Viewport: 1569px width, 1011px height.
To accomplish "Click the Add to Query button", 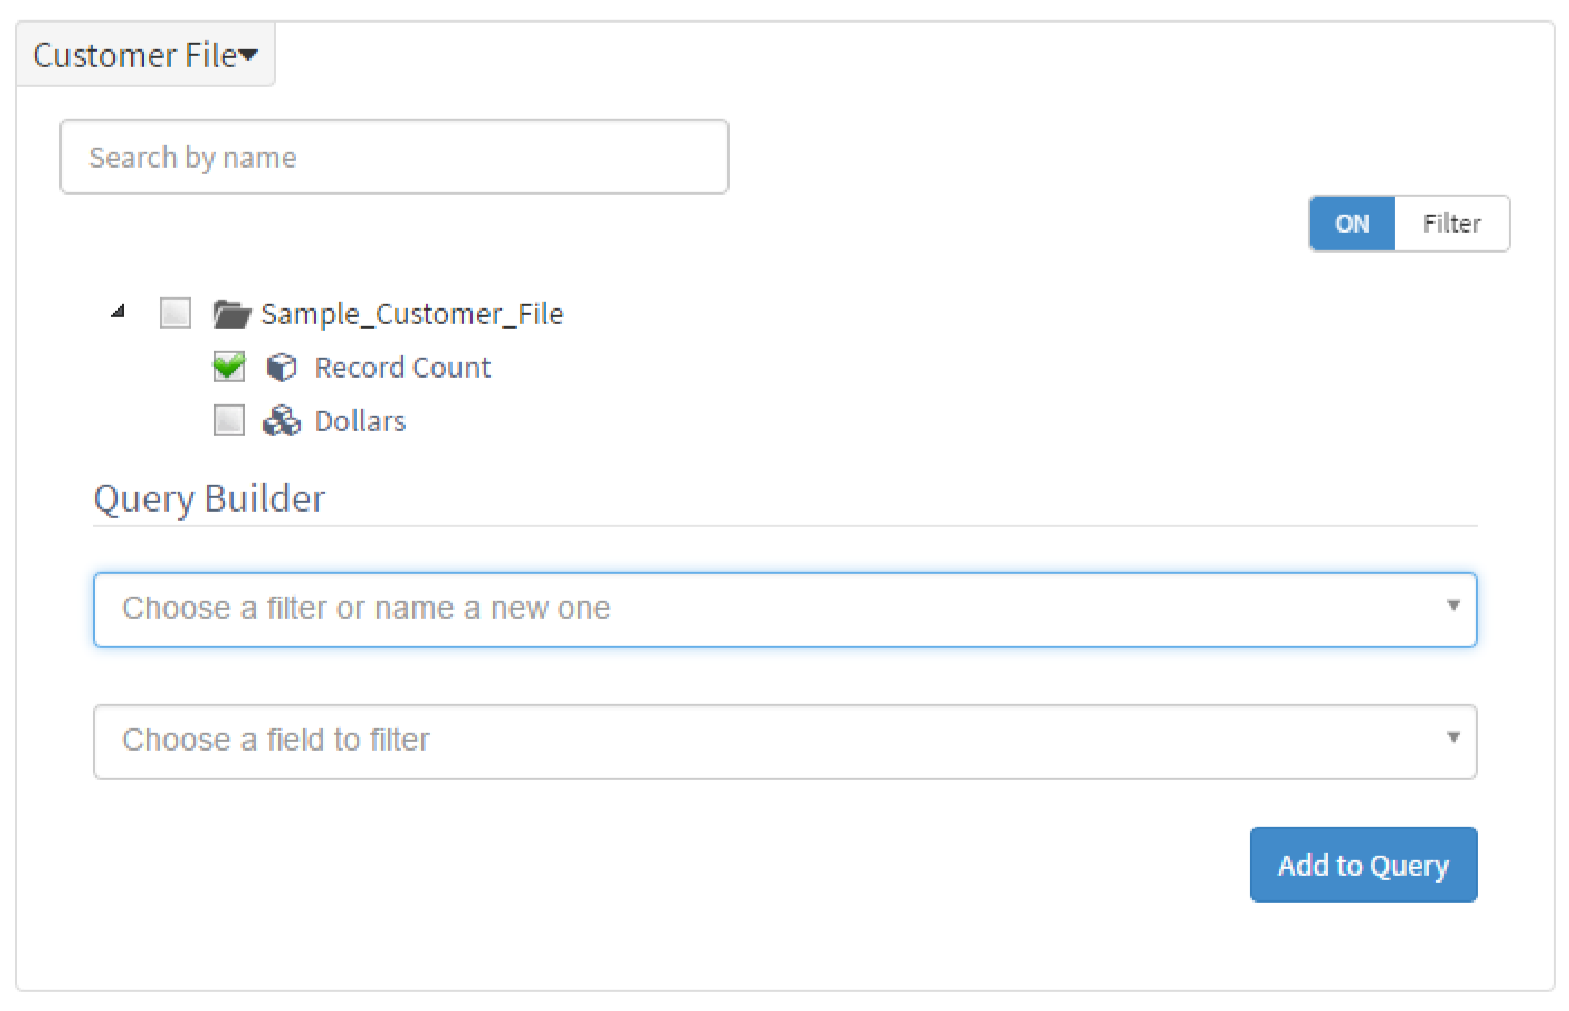I will click(x=1363, y=865).
